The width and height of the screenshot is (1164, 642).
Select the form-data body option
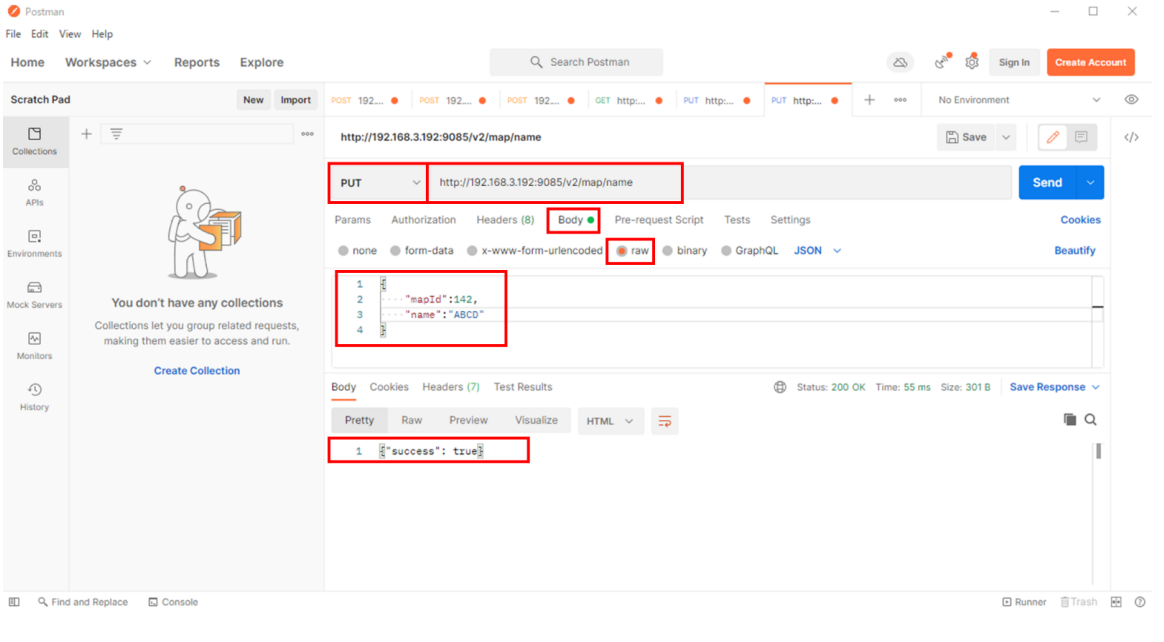[396, 251]
